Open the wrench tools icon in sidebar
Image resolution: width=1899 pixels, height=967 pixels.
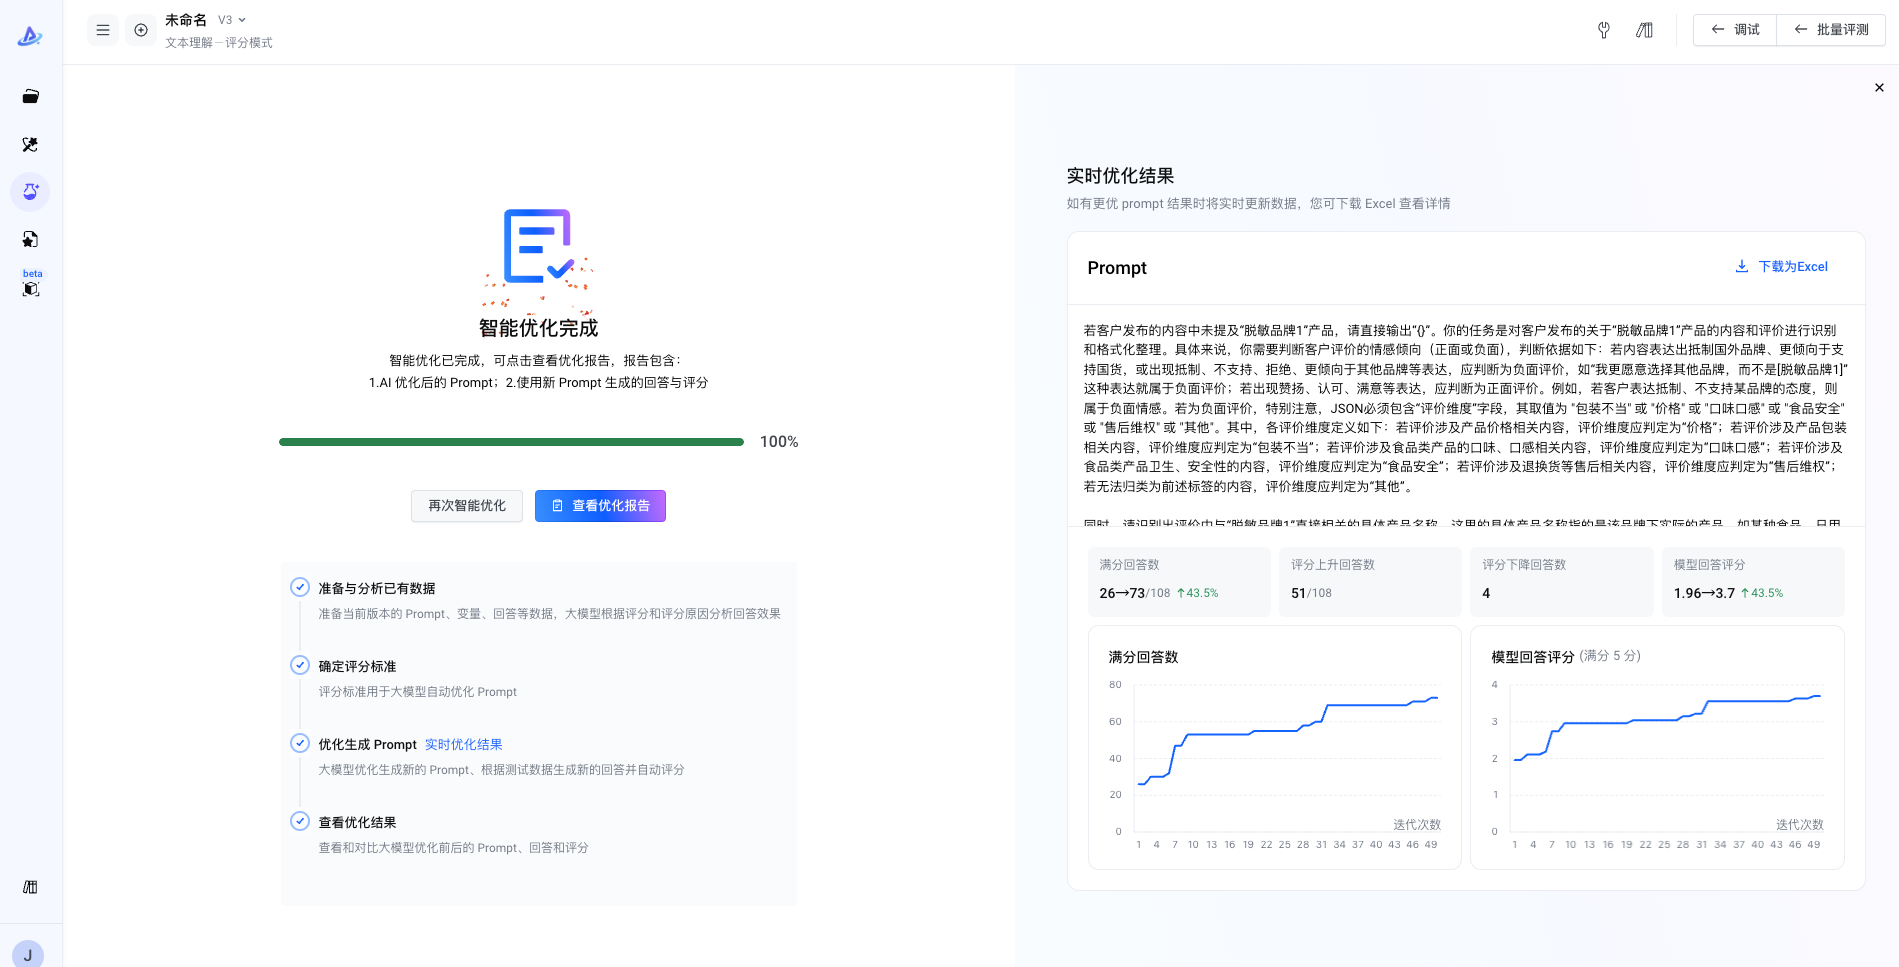(30, 145)
